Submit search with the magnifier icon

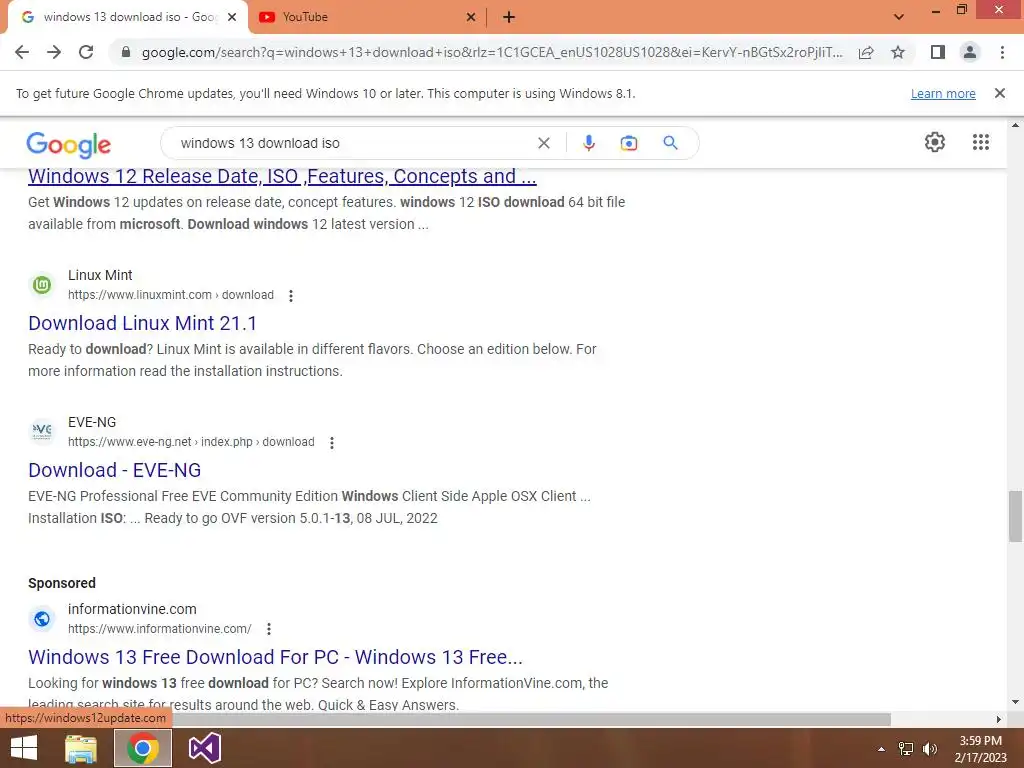coord(671,142)
